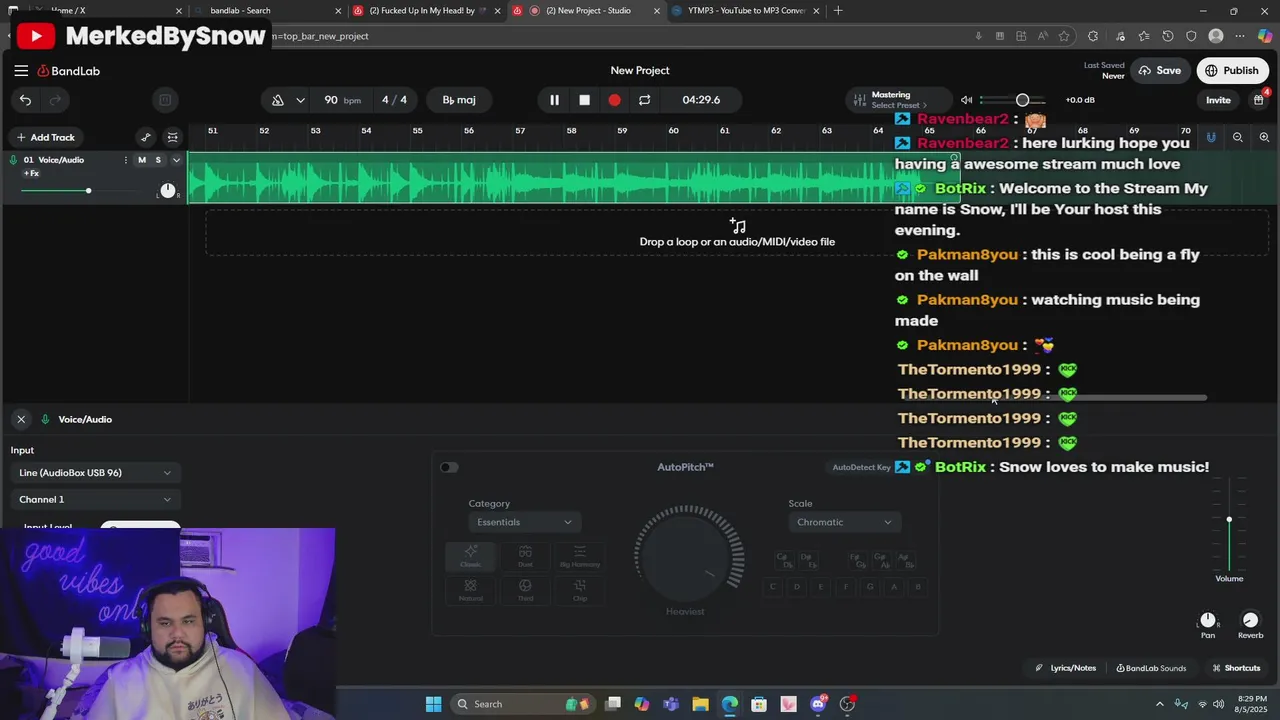Open Windows Start menu
Viewport: 1280px width, 720px height.
[x=433, y=704]
